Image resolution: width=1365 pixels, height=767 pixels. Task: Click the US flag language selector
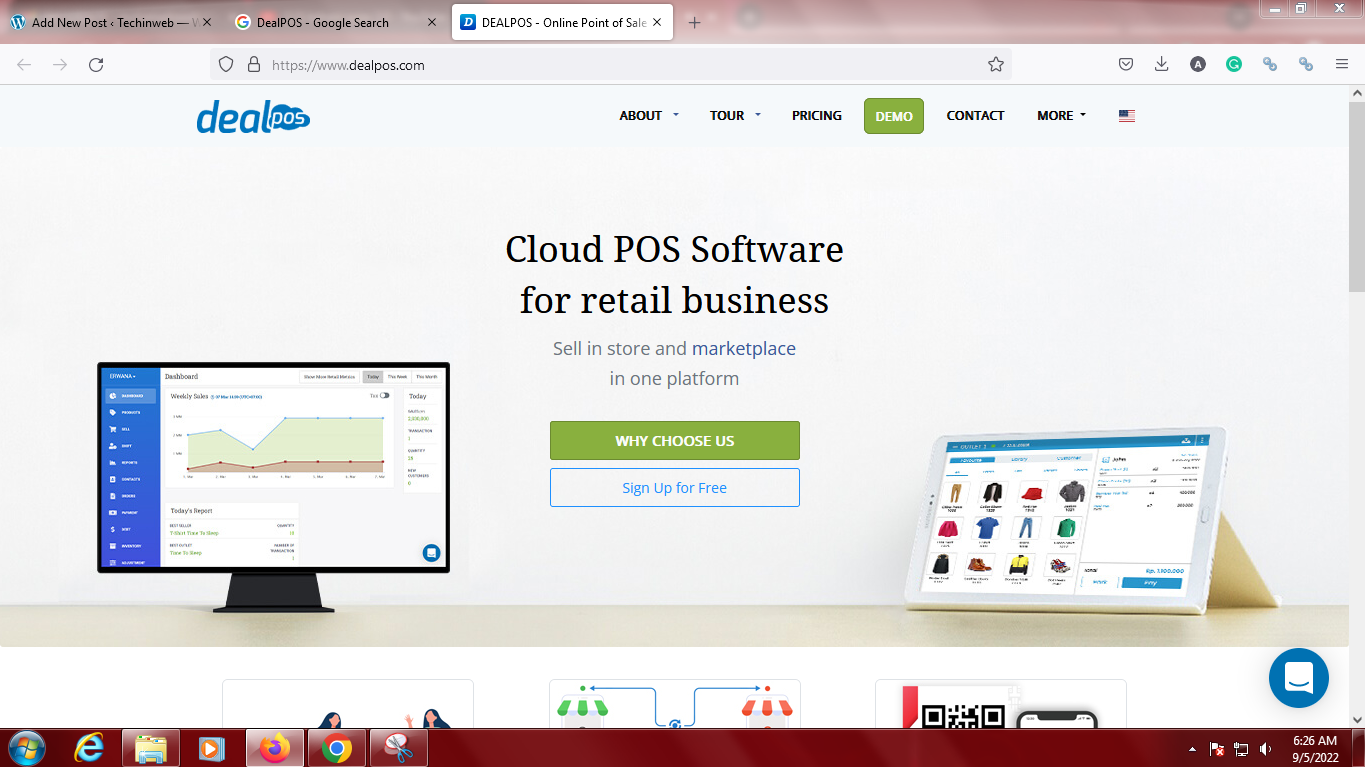pos(1127,116)
